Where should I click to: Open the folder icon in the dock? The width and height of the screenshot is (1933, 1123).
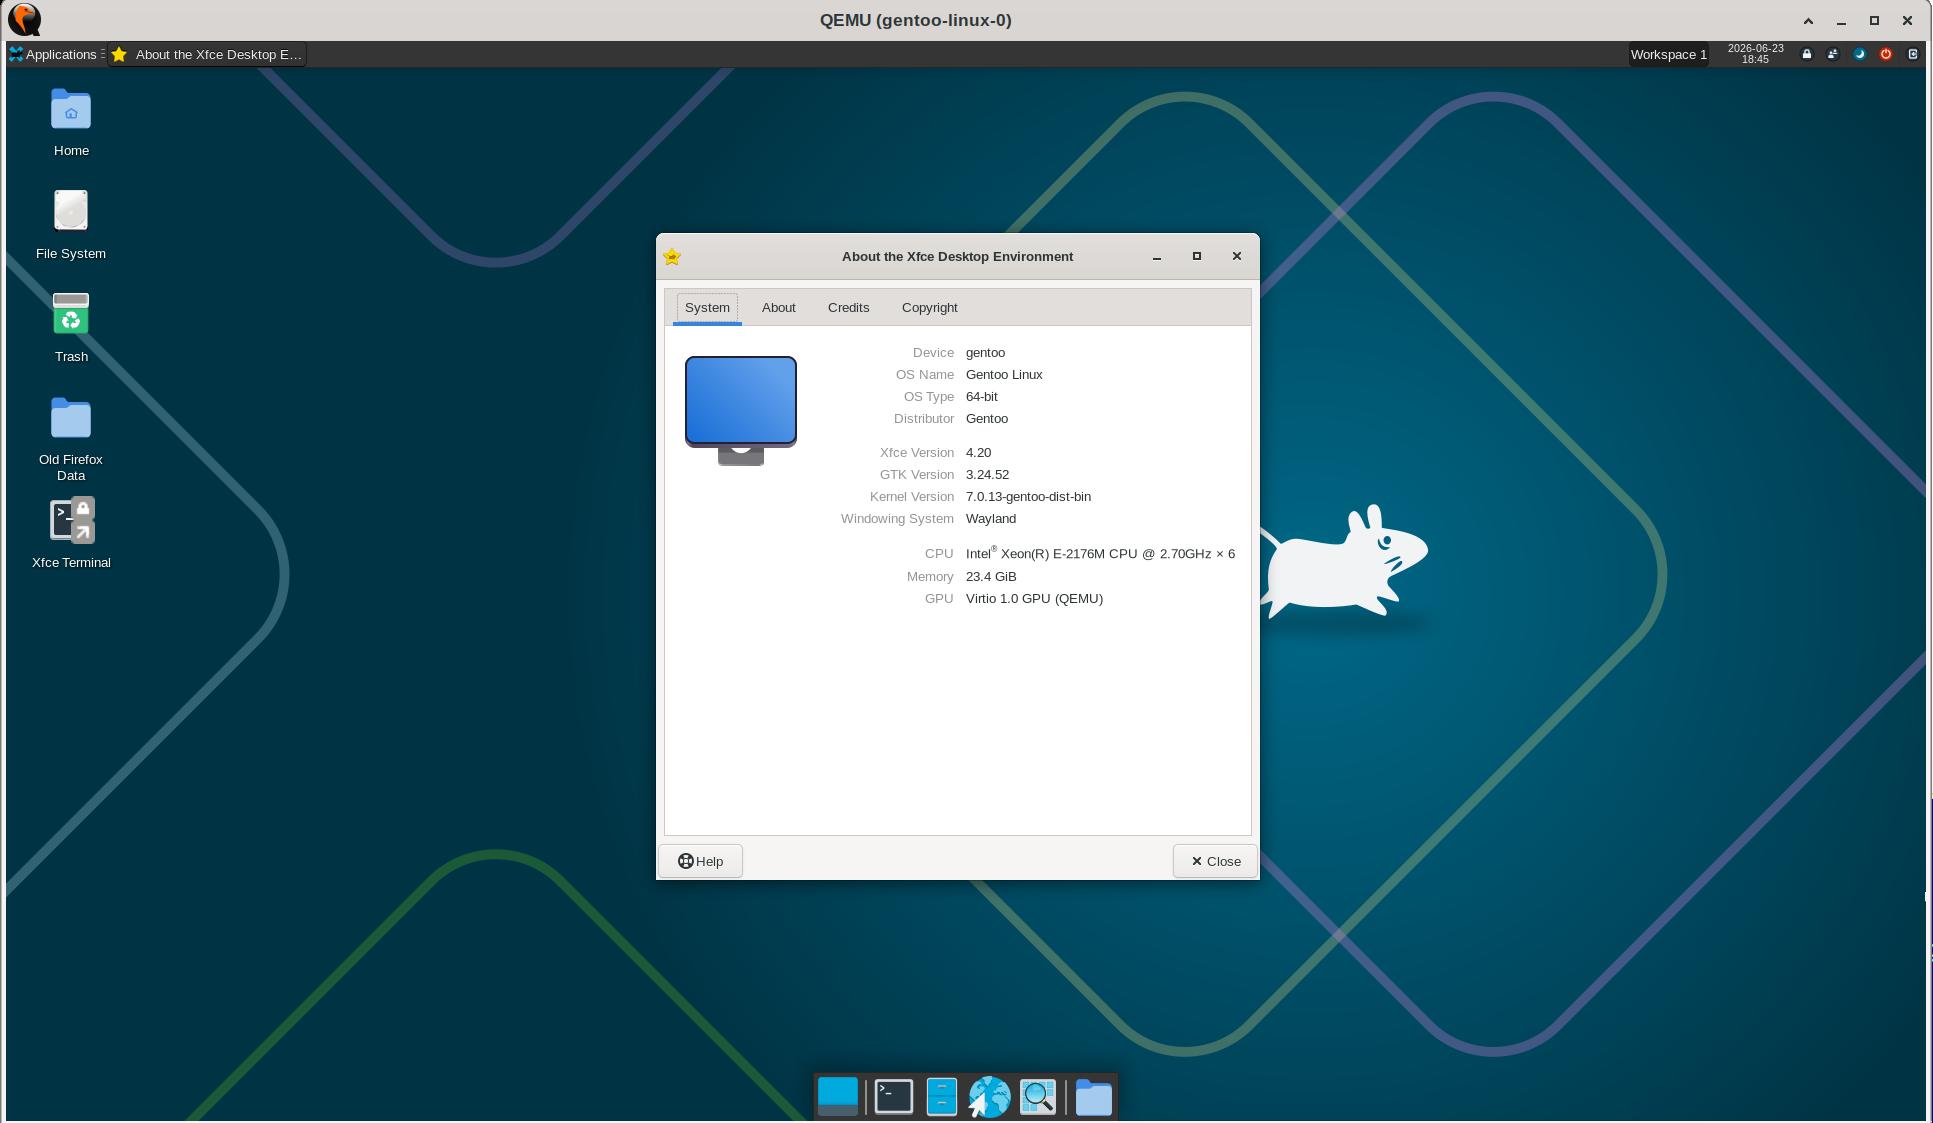[x=1093, y=1097]
